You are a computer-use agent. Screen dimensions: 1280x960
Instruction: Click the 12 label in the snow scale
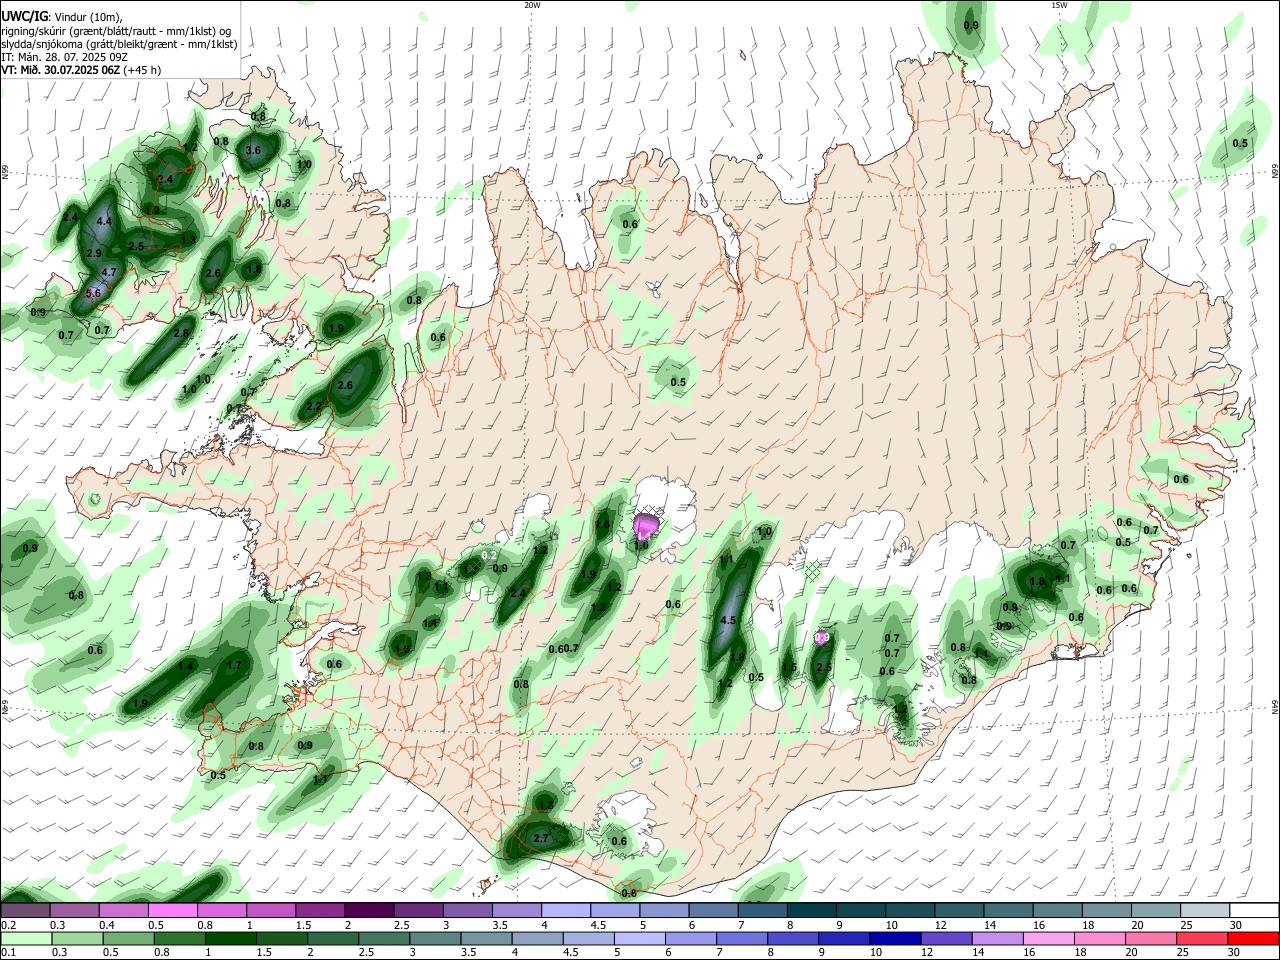point(941,925)
